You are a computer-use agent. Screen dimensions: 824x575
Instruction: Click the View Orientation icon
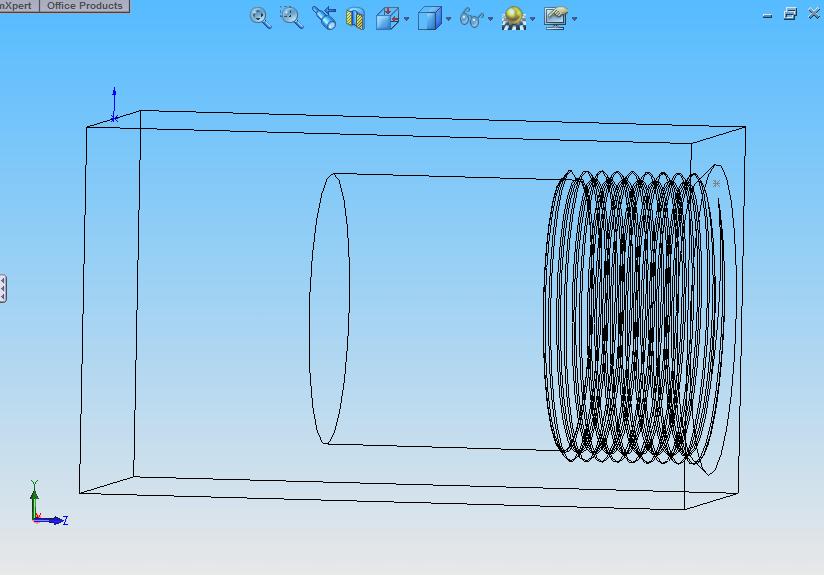388,18
